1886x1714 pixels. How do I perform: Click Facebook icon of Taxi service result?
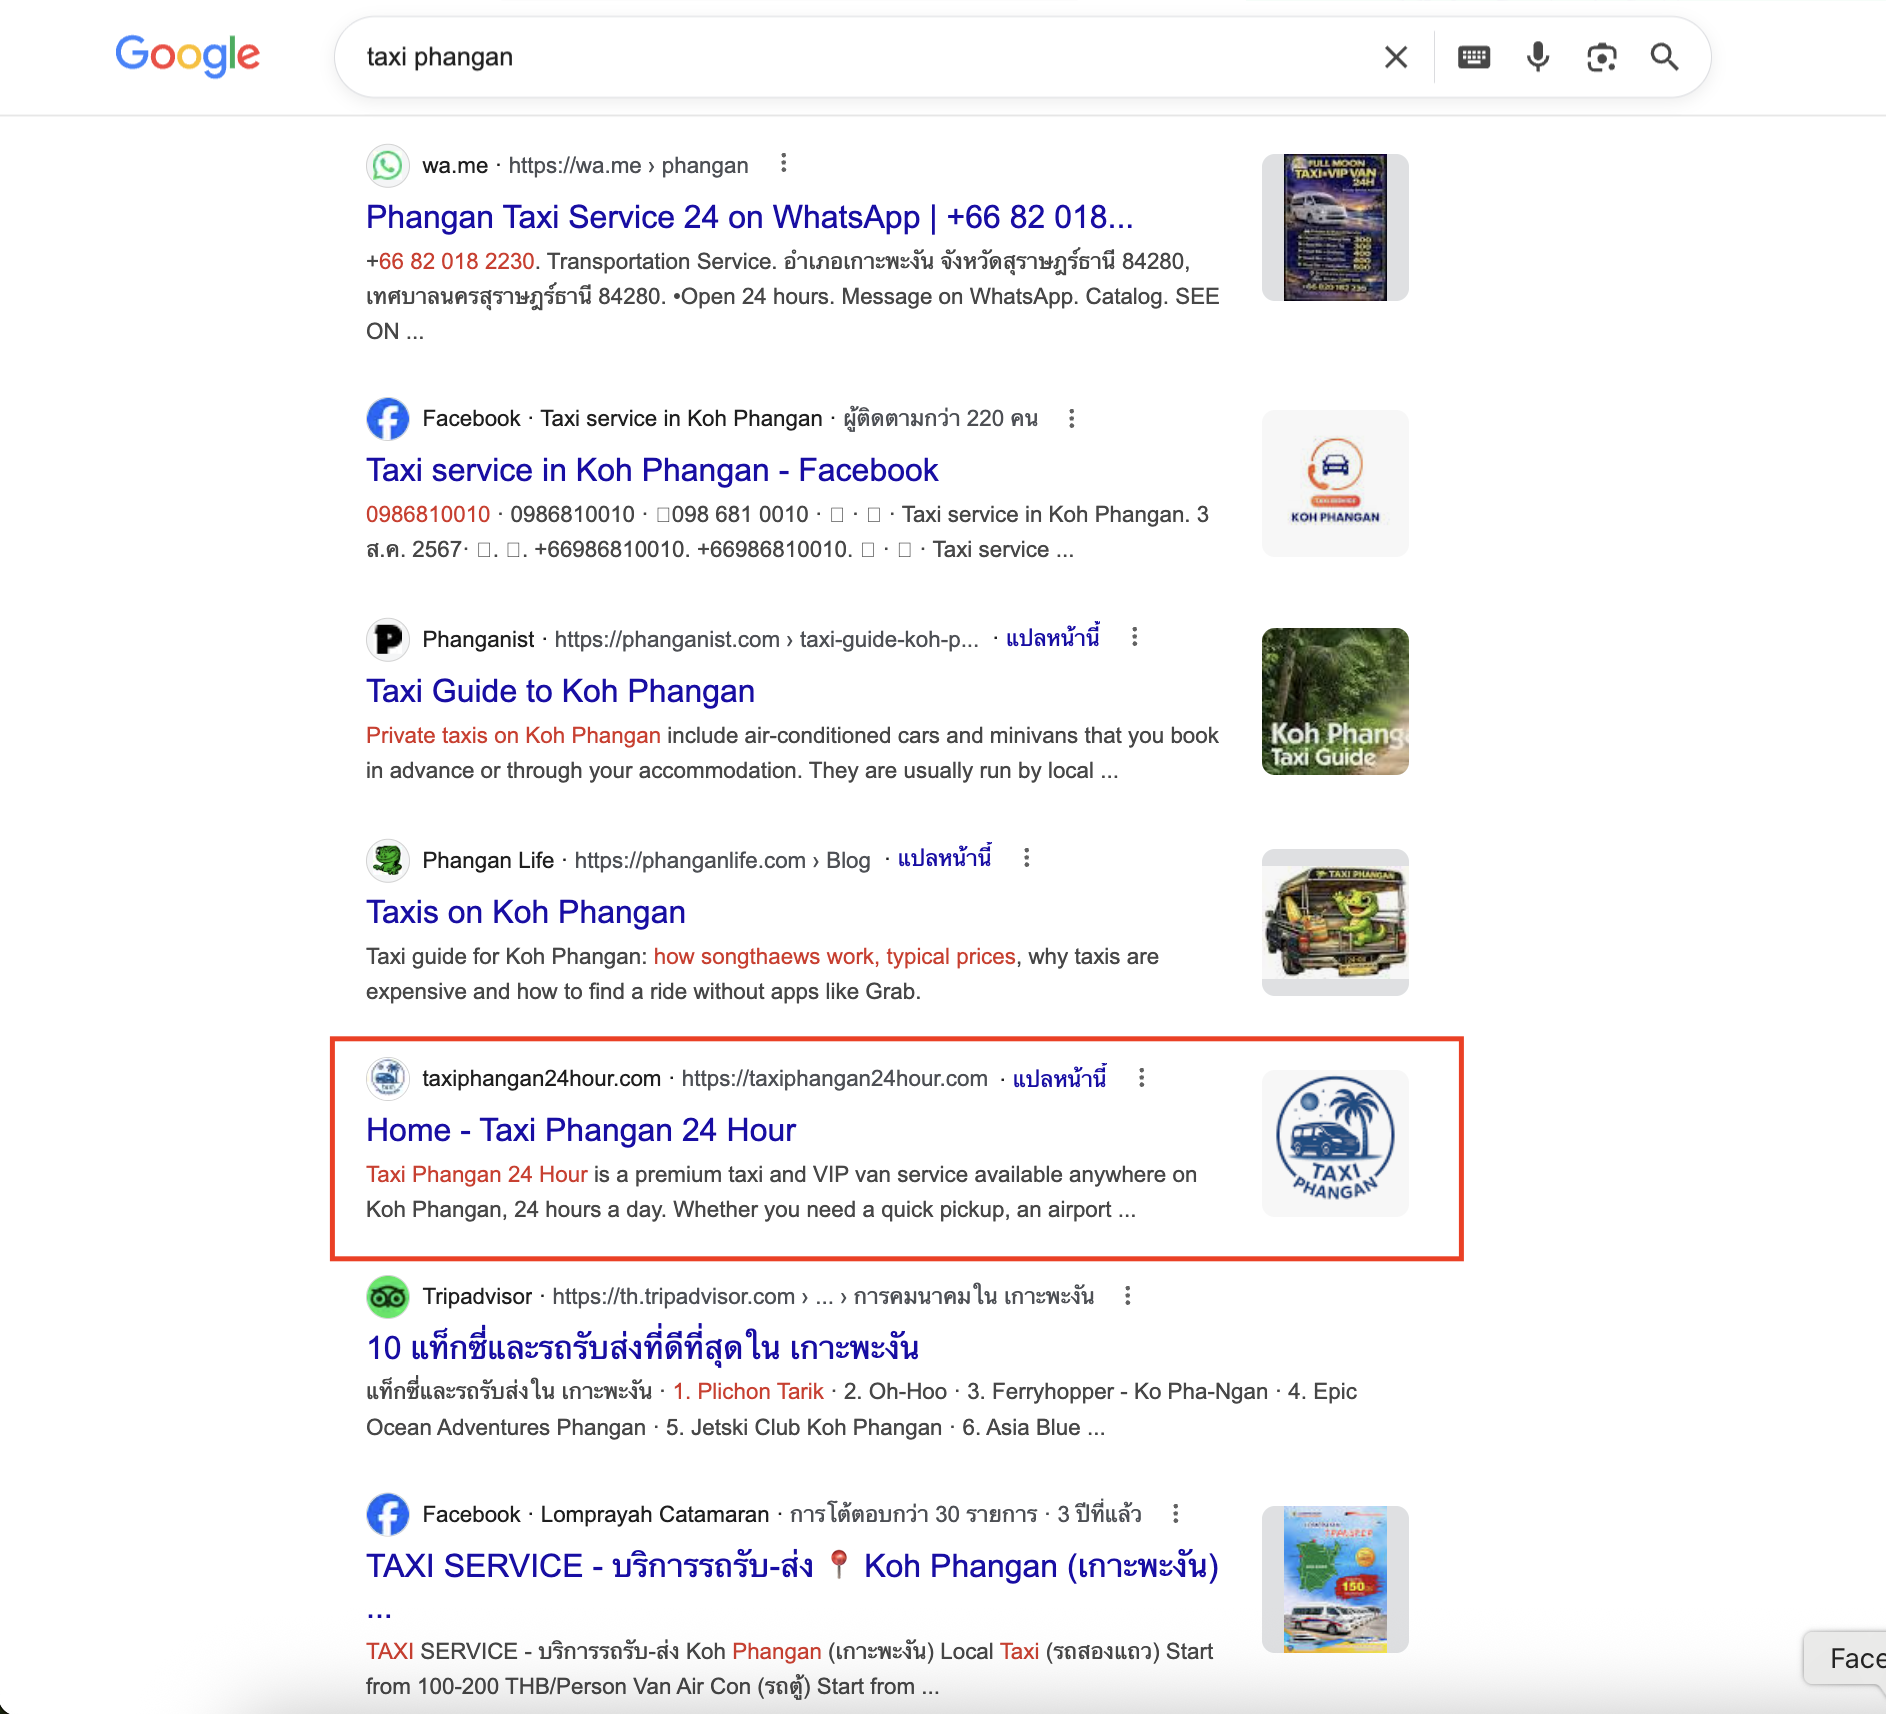pos(388,418)
